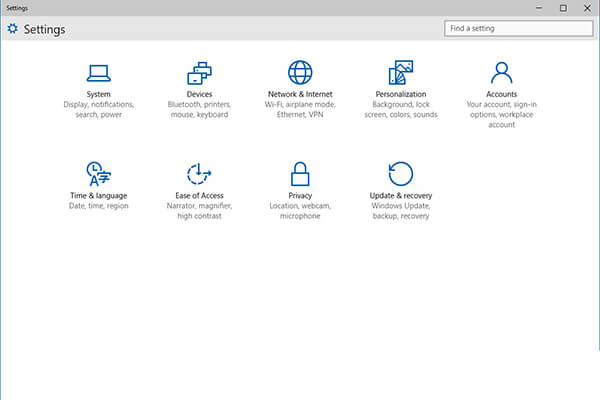Click the 'Find a setting' search box
600x400 pixels.
(518, 28)
